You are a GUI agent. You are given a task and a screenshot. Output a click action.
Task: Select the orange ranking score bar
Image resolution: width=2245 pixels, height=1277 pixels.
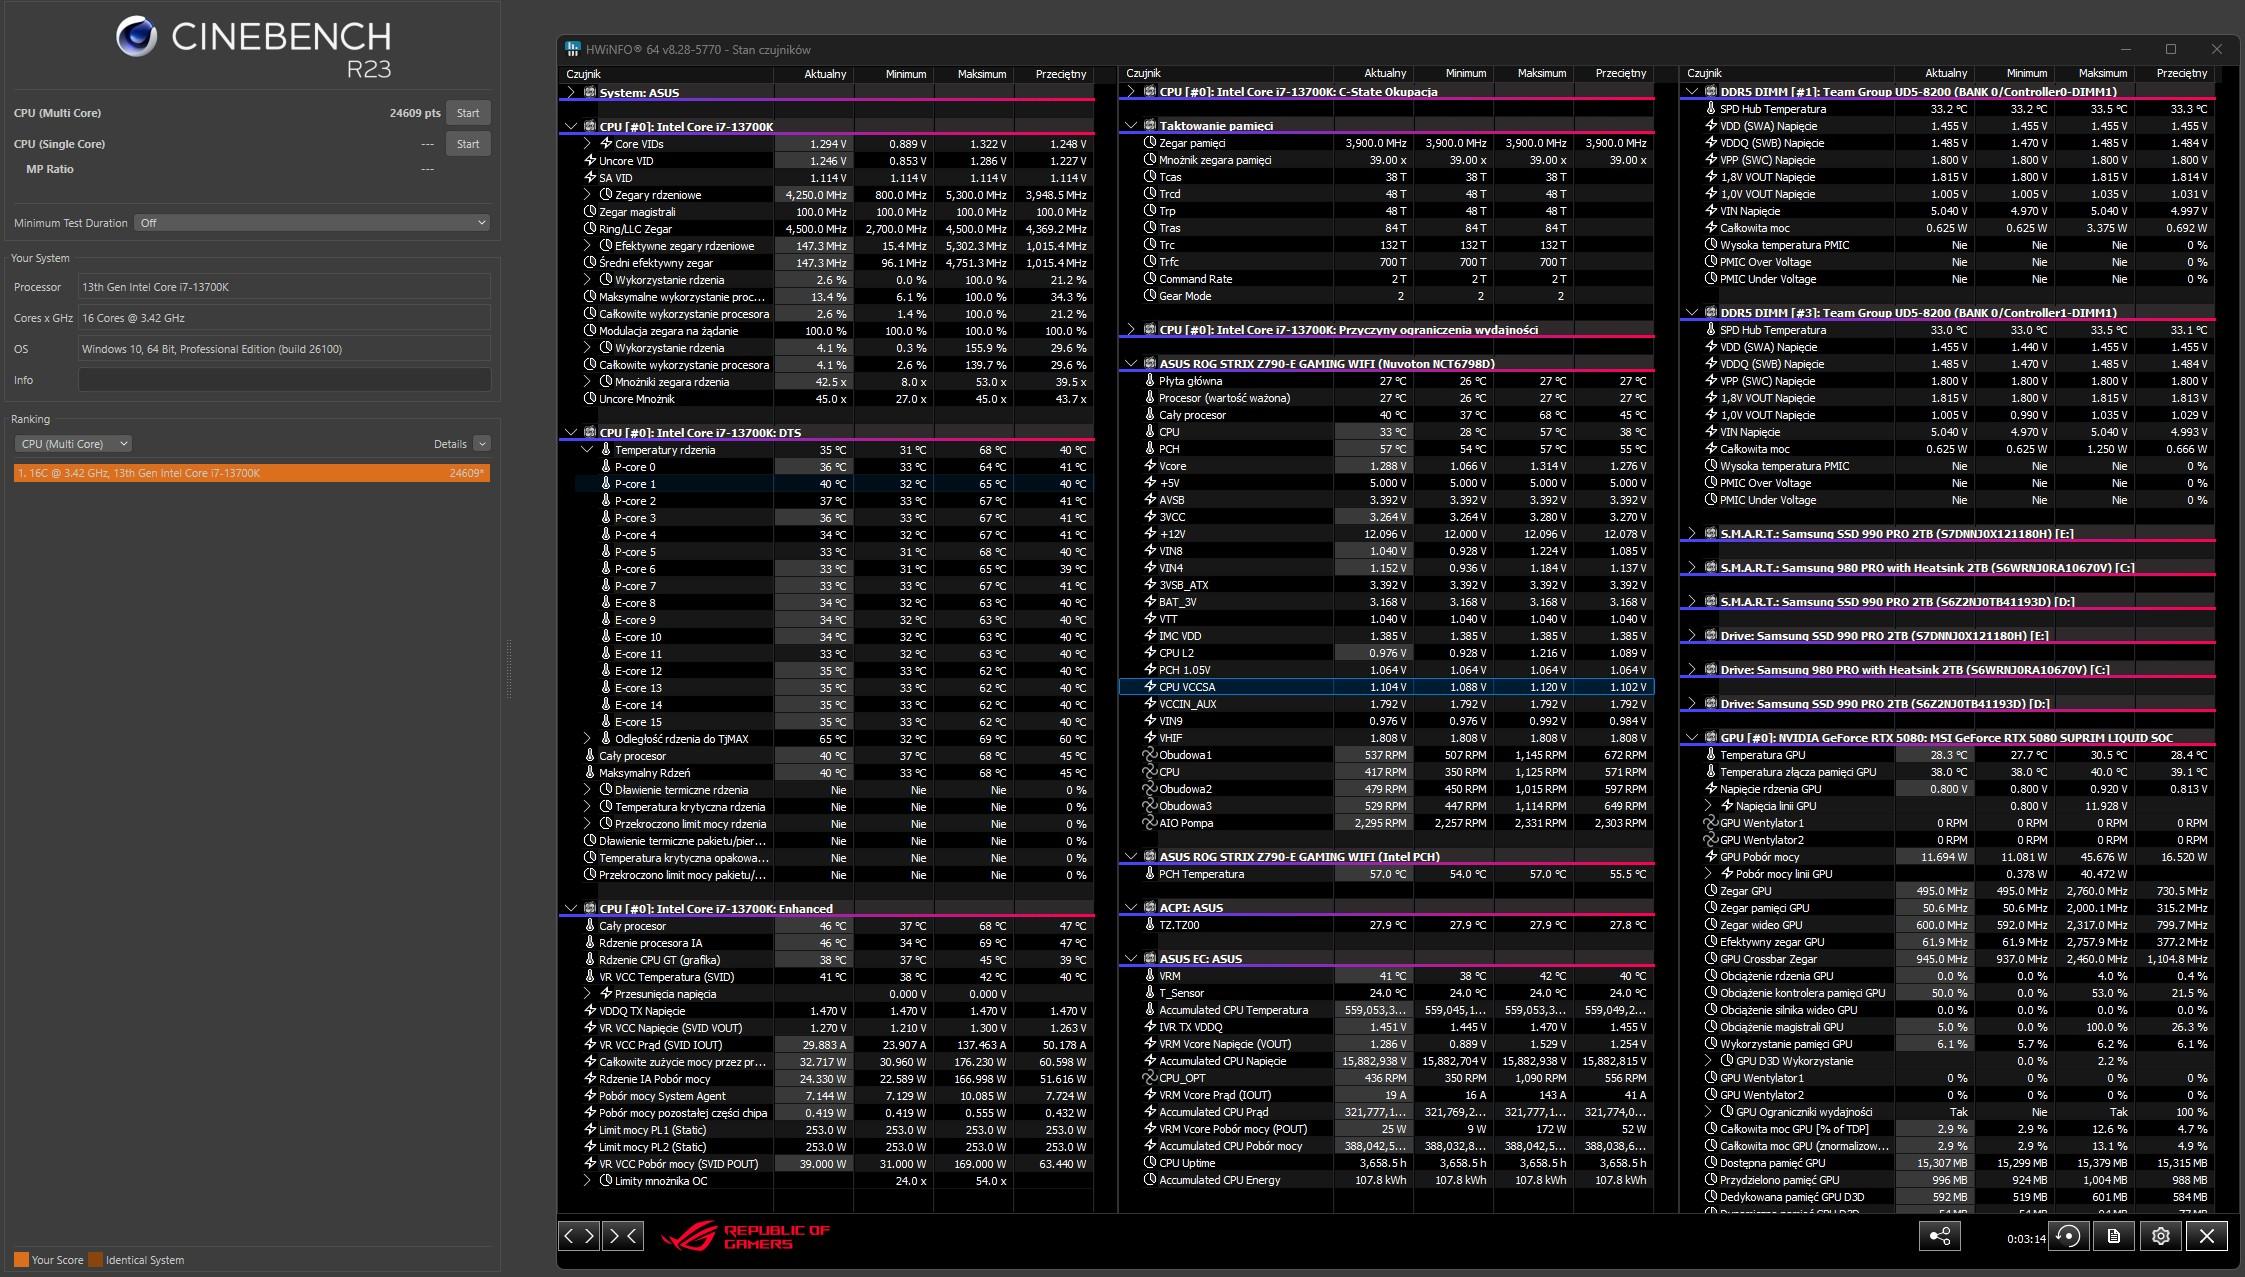pos(251,473)
